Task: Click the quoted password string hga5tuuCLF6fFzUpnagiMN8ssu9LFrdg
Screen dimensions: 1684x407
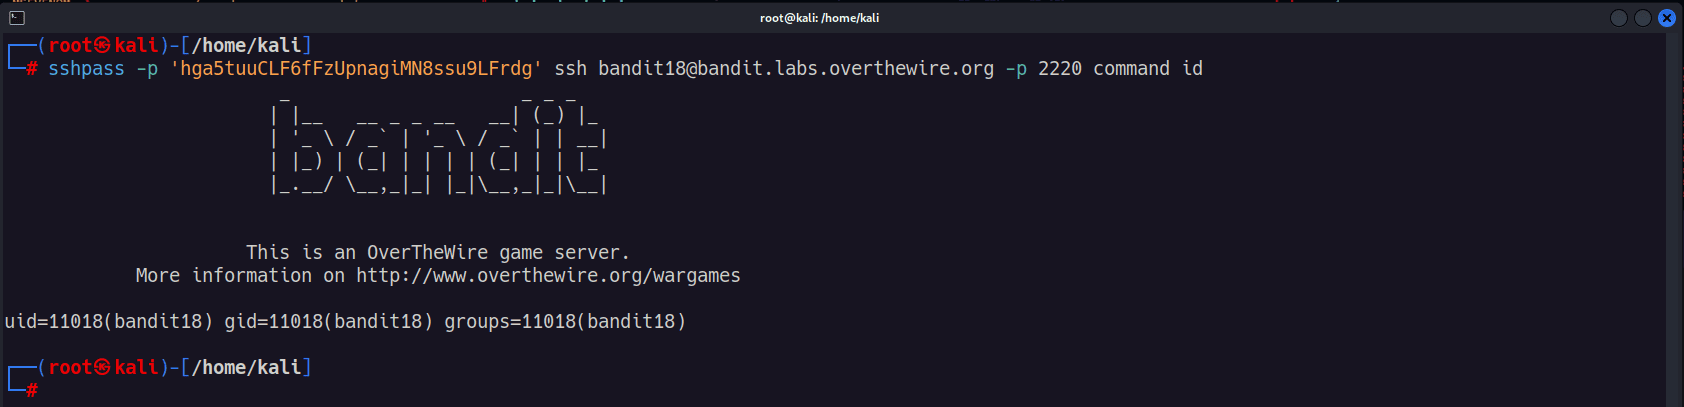Action: tap(356, 69)
